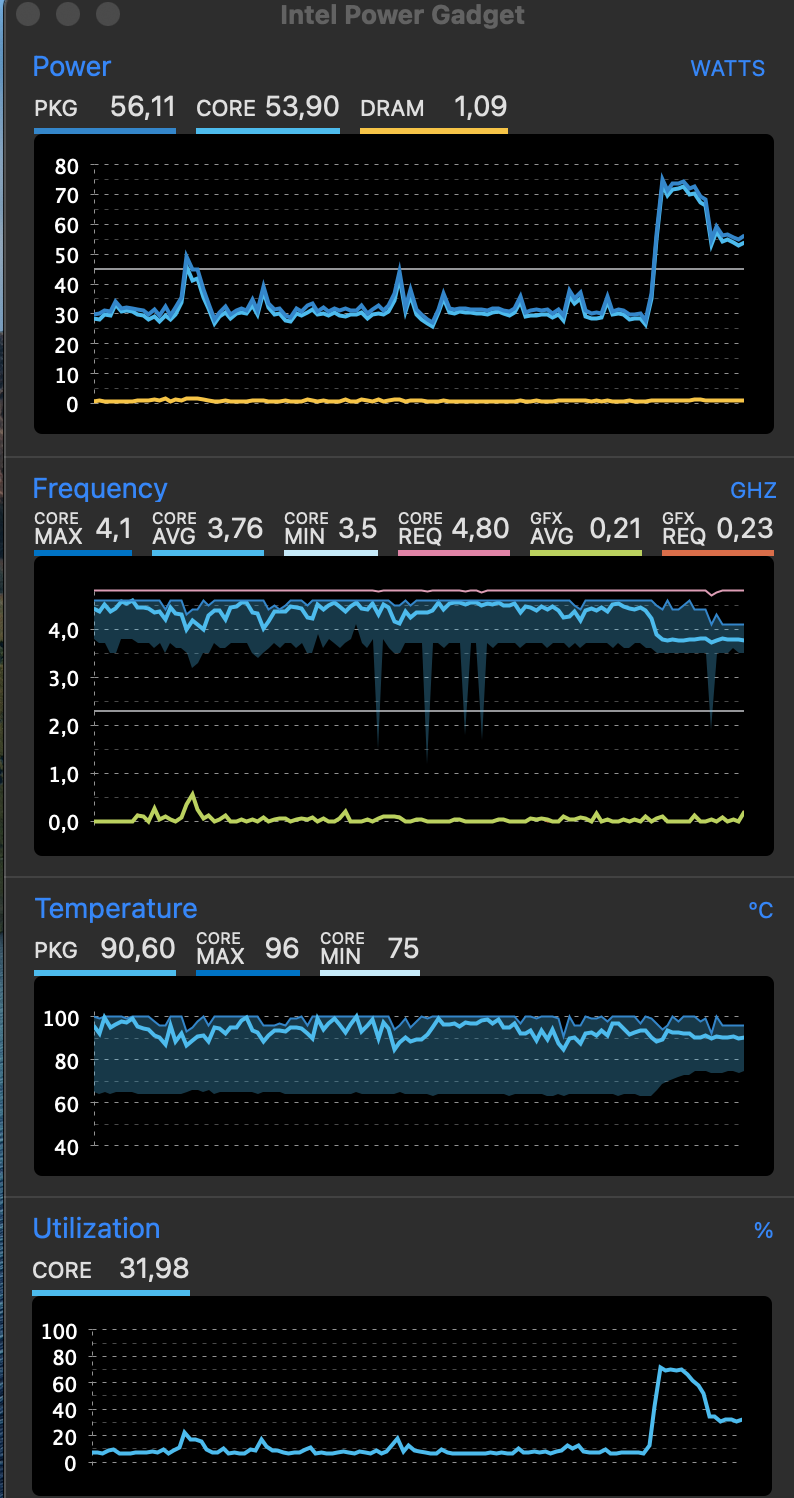Click the Power section heading
The height and width of the screenshot is (1498, 794).
click(72, 67)
